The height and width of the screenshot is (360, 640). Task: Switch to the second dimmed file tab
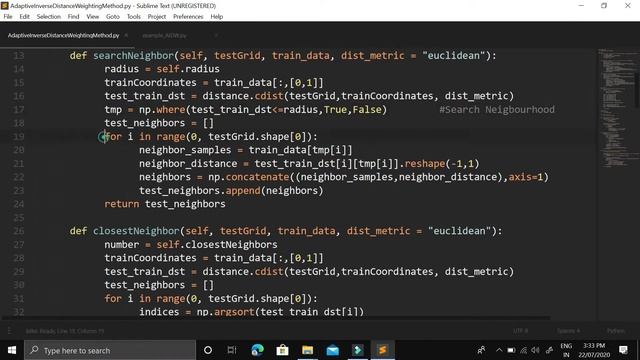click(x=164, y=36)
